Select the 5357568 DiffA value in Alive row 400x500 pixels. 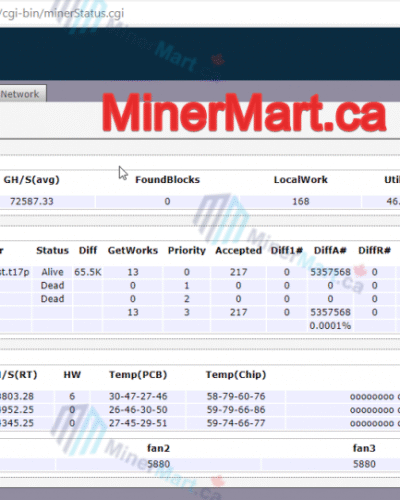330,272
